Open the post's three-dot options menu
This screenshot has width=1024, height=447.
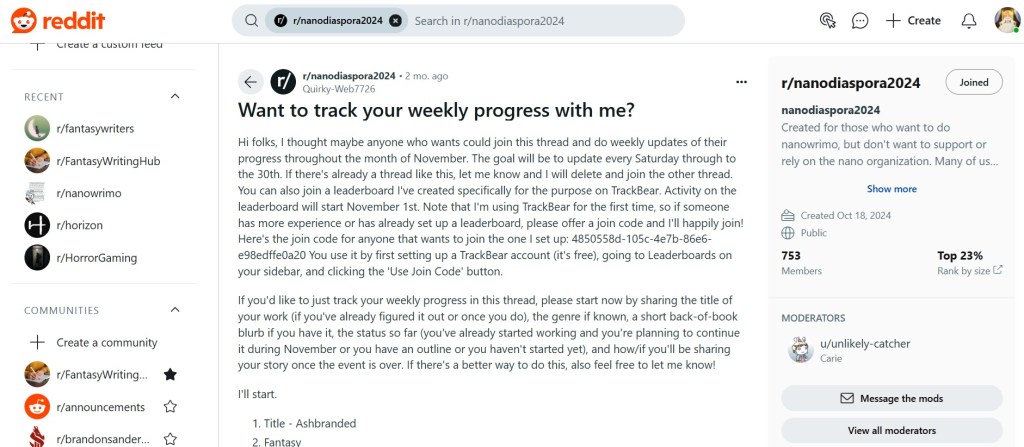coord(741,82)
